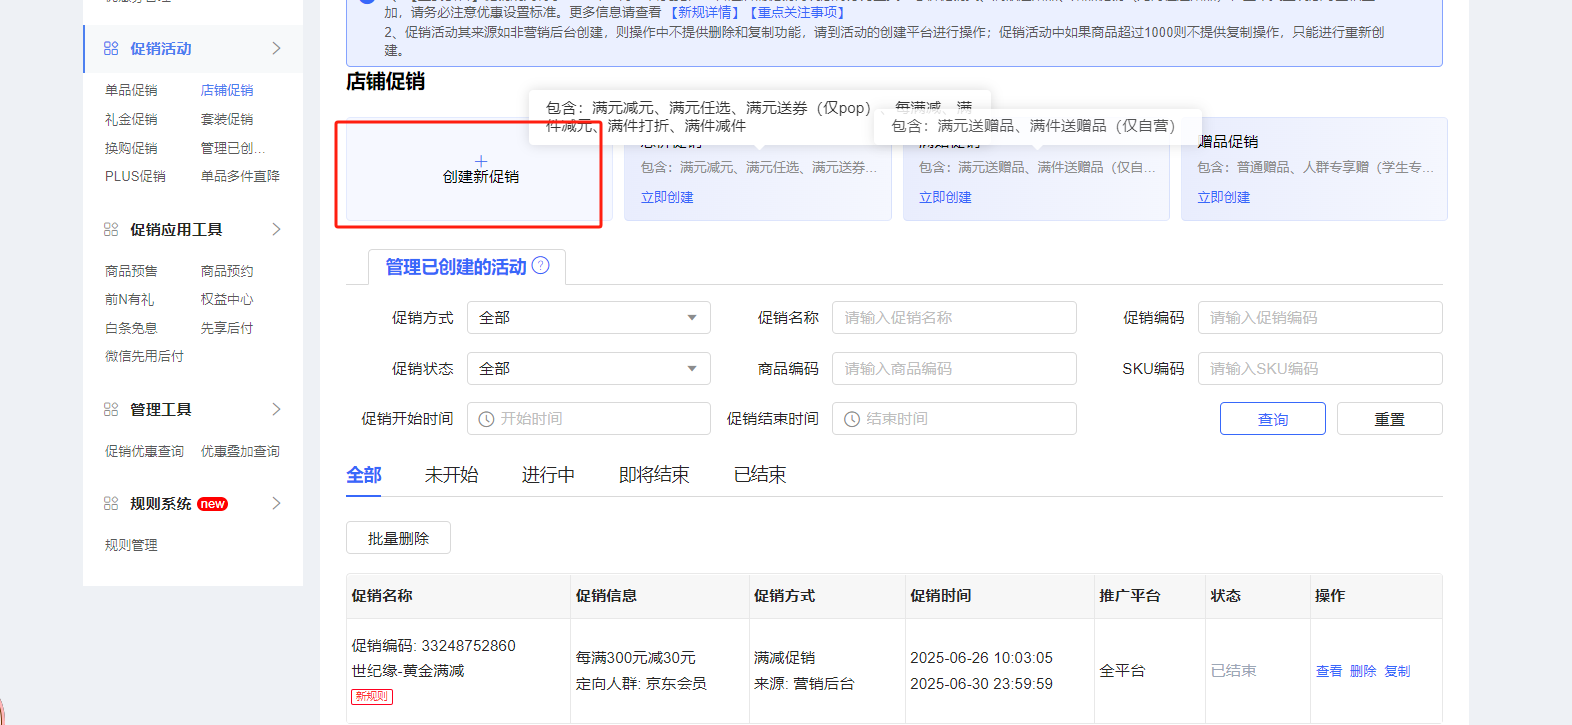Click 复制 link for 世纪缘-黄金满减 promotion
The height and width of the screenshot is (725, 1572).
tap(1397, 671)
